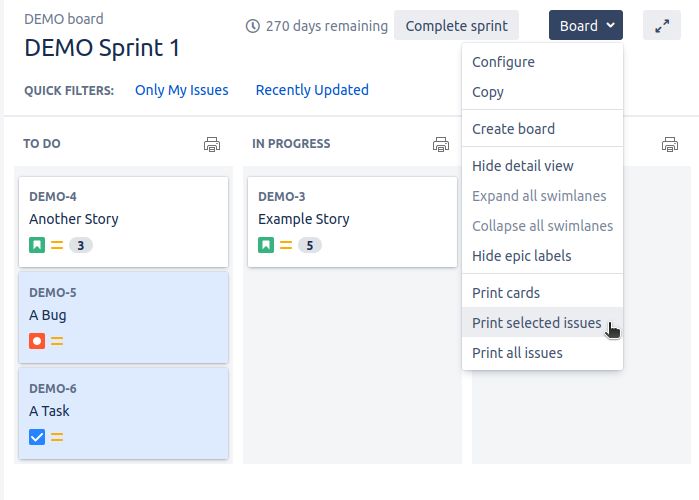Click the blue task checkbox icon on DEMO-6
The image size is (699, 500).
(x=37, y=437)
